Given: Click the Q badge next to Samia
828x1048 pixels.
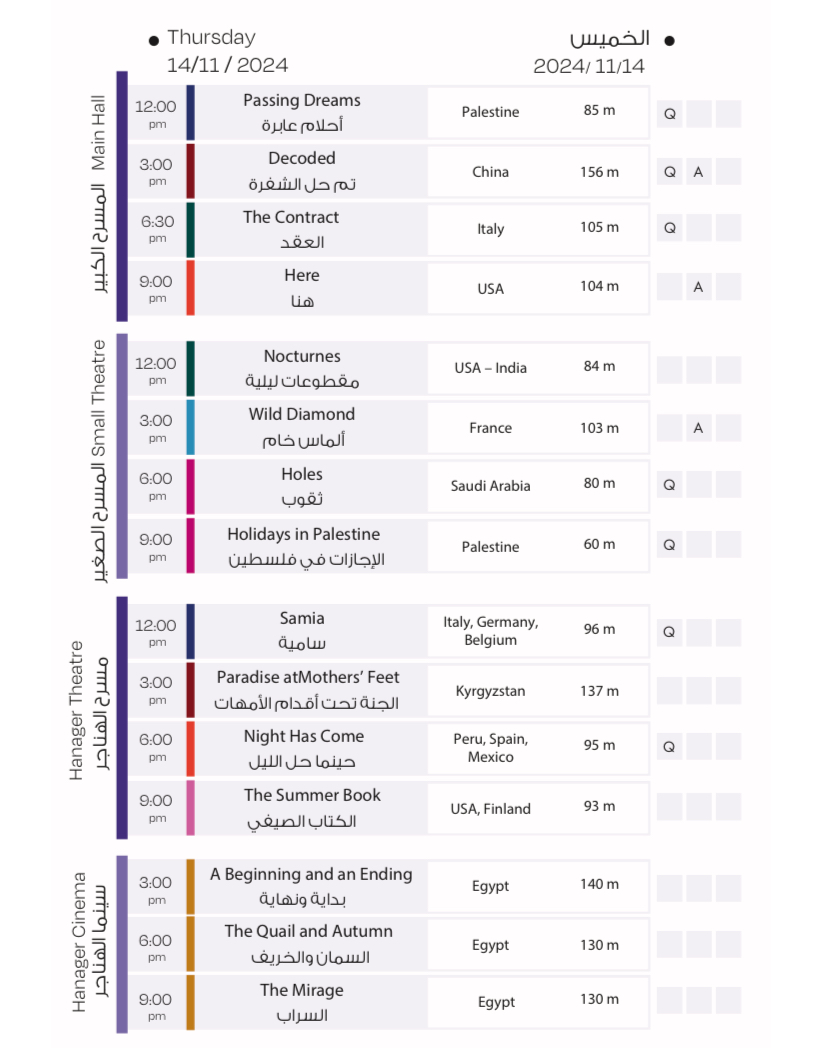Looking at the screenshot, I should pyautogui.click(x=670, y=631).
